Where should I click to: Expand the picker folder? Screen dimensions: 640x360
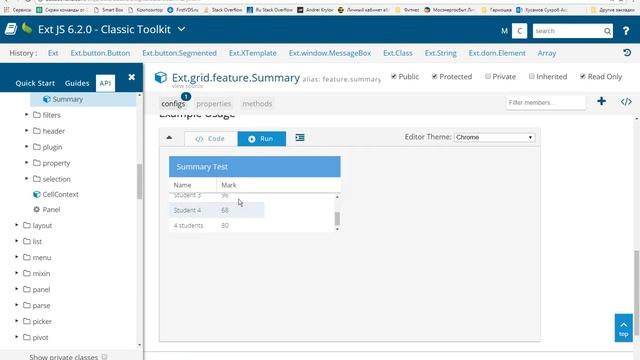click(17, 321)
